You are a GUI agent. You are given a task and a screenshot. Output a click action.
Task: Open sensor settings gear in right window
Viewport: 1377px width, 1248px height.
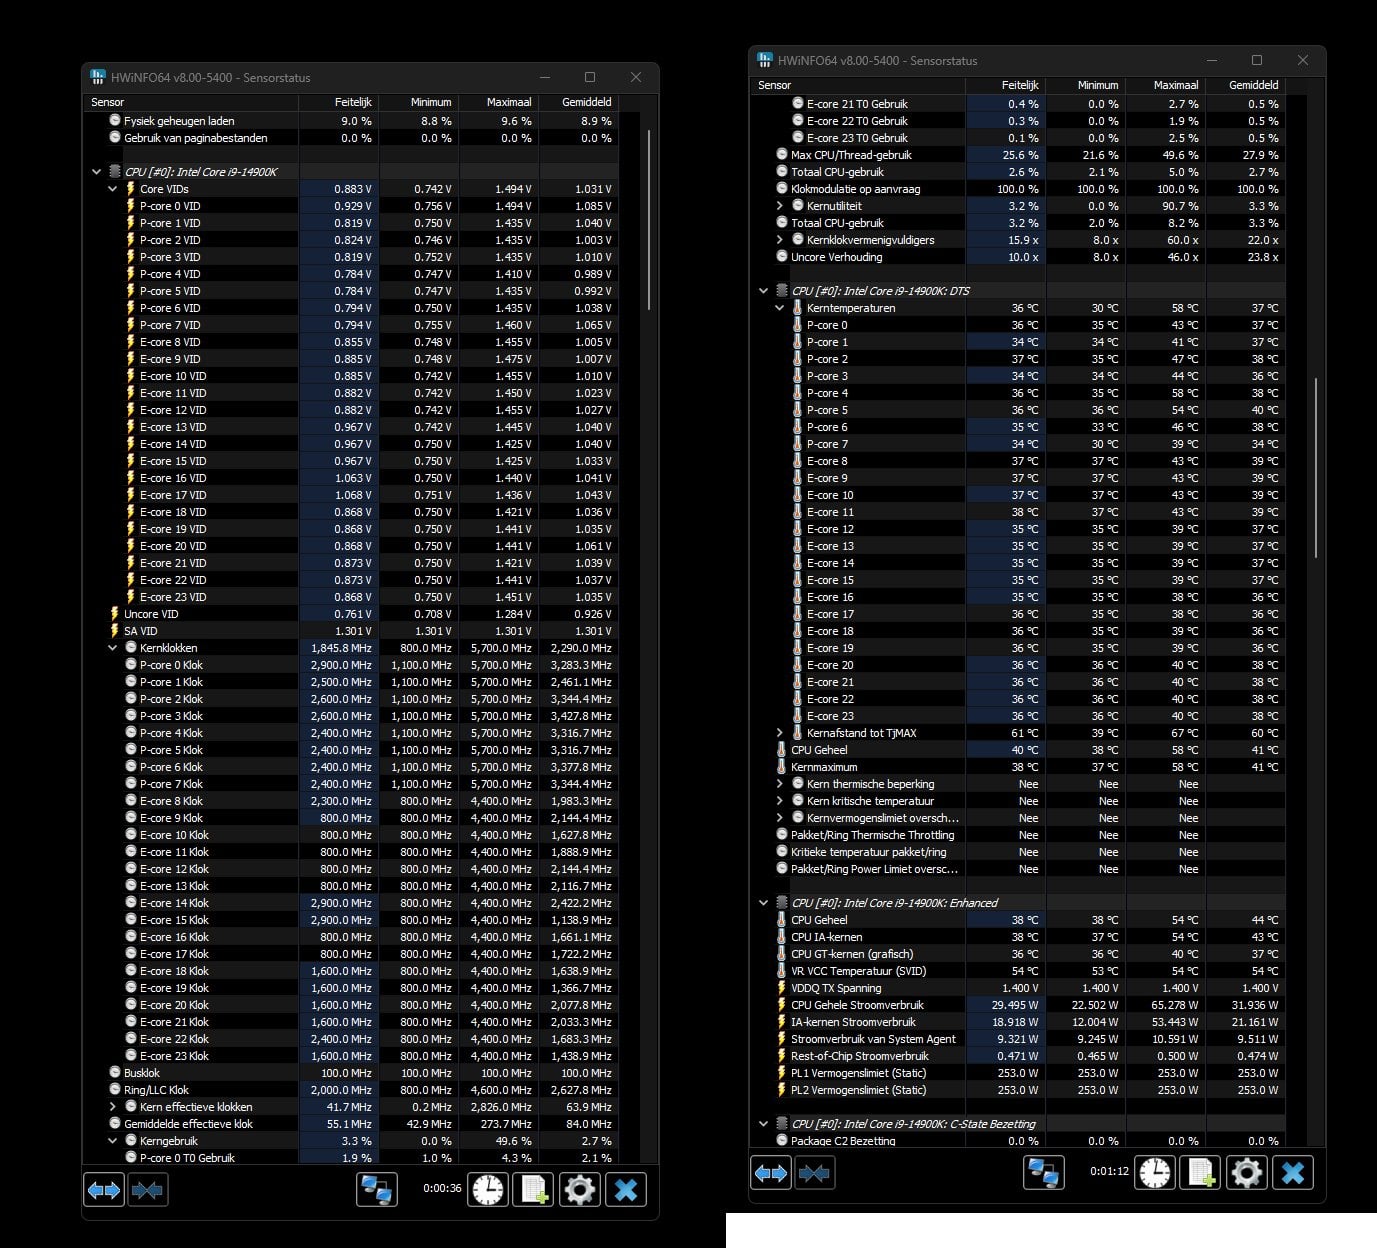tap(1247, 1173)
